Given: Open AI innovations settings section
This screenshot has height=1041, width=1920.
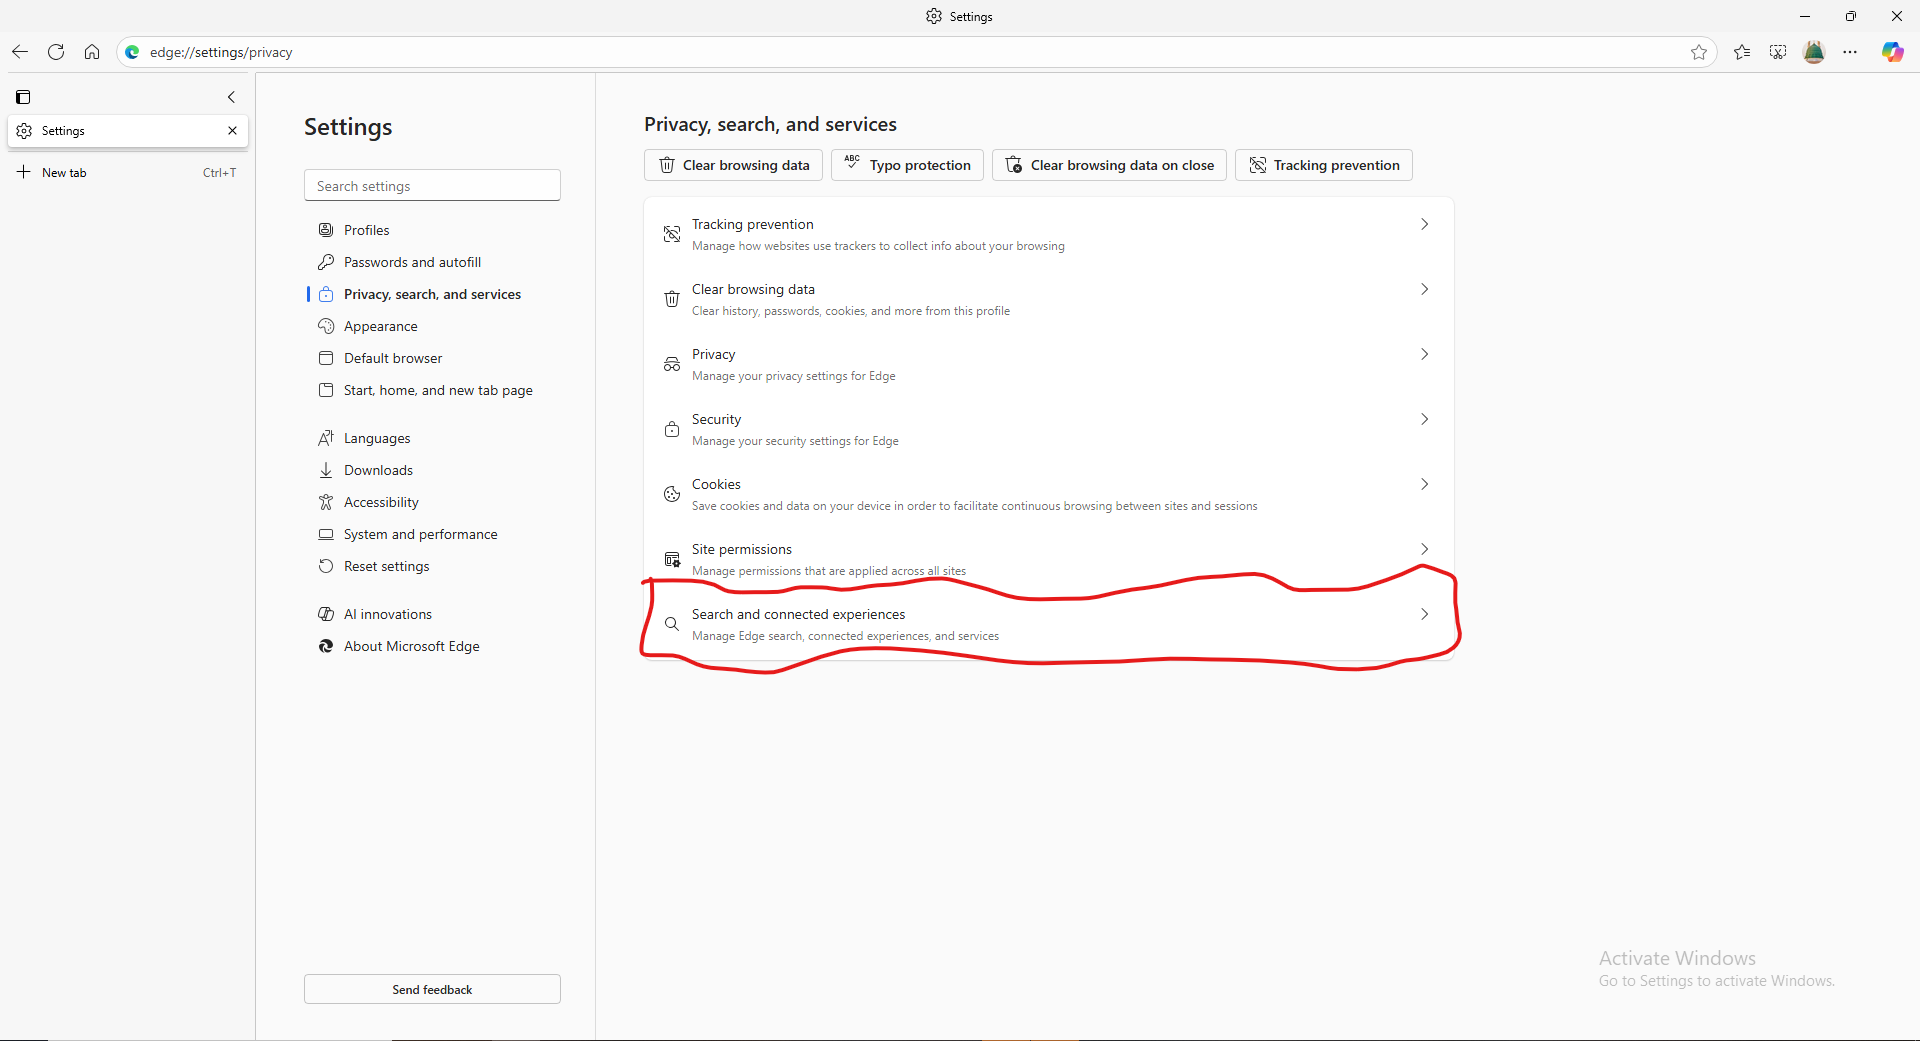Looking at the screenshot, I should (x=387, y=614).
